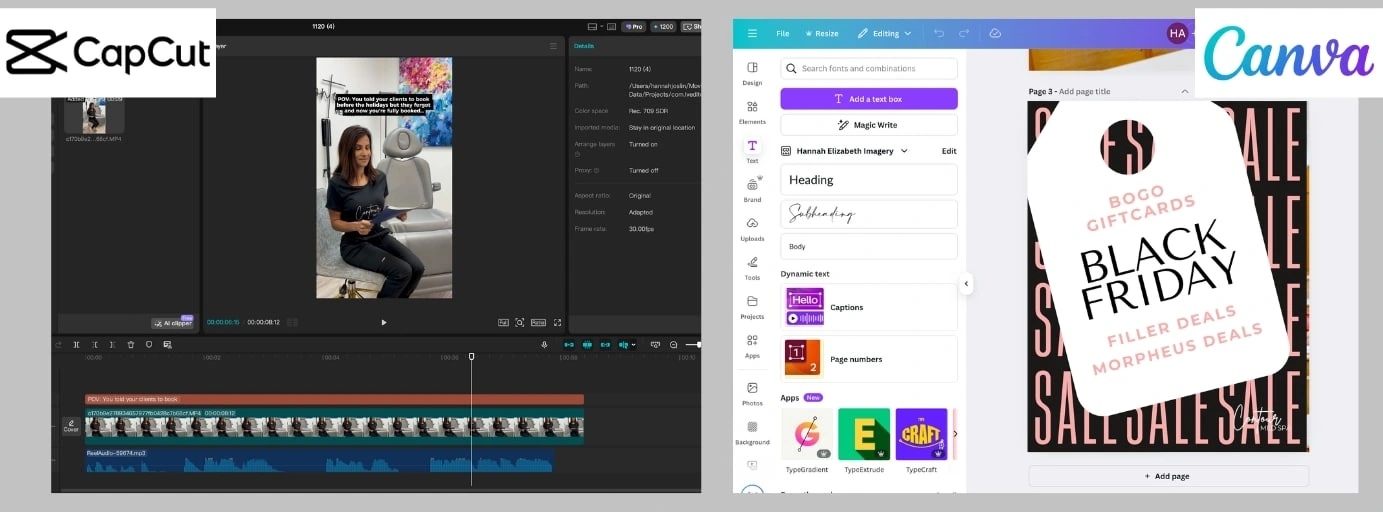1383x512 pixels.
Task: Open Captions dynamic text option
Action: tap(869, 307)
